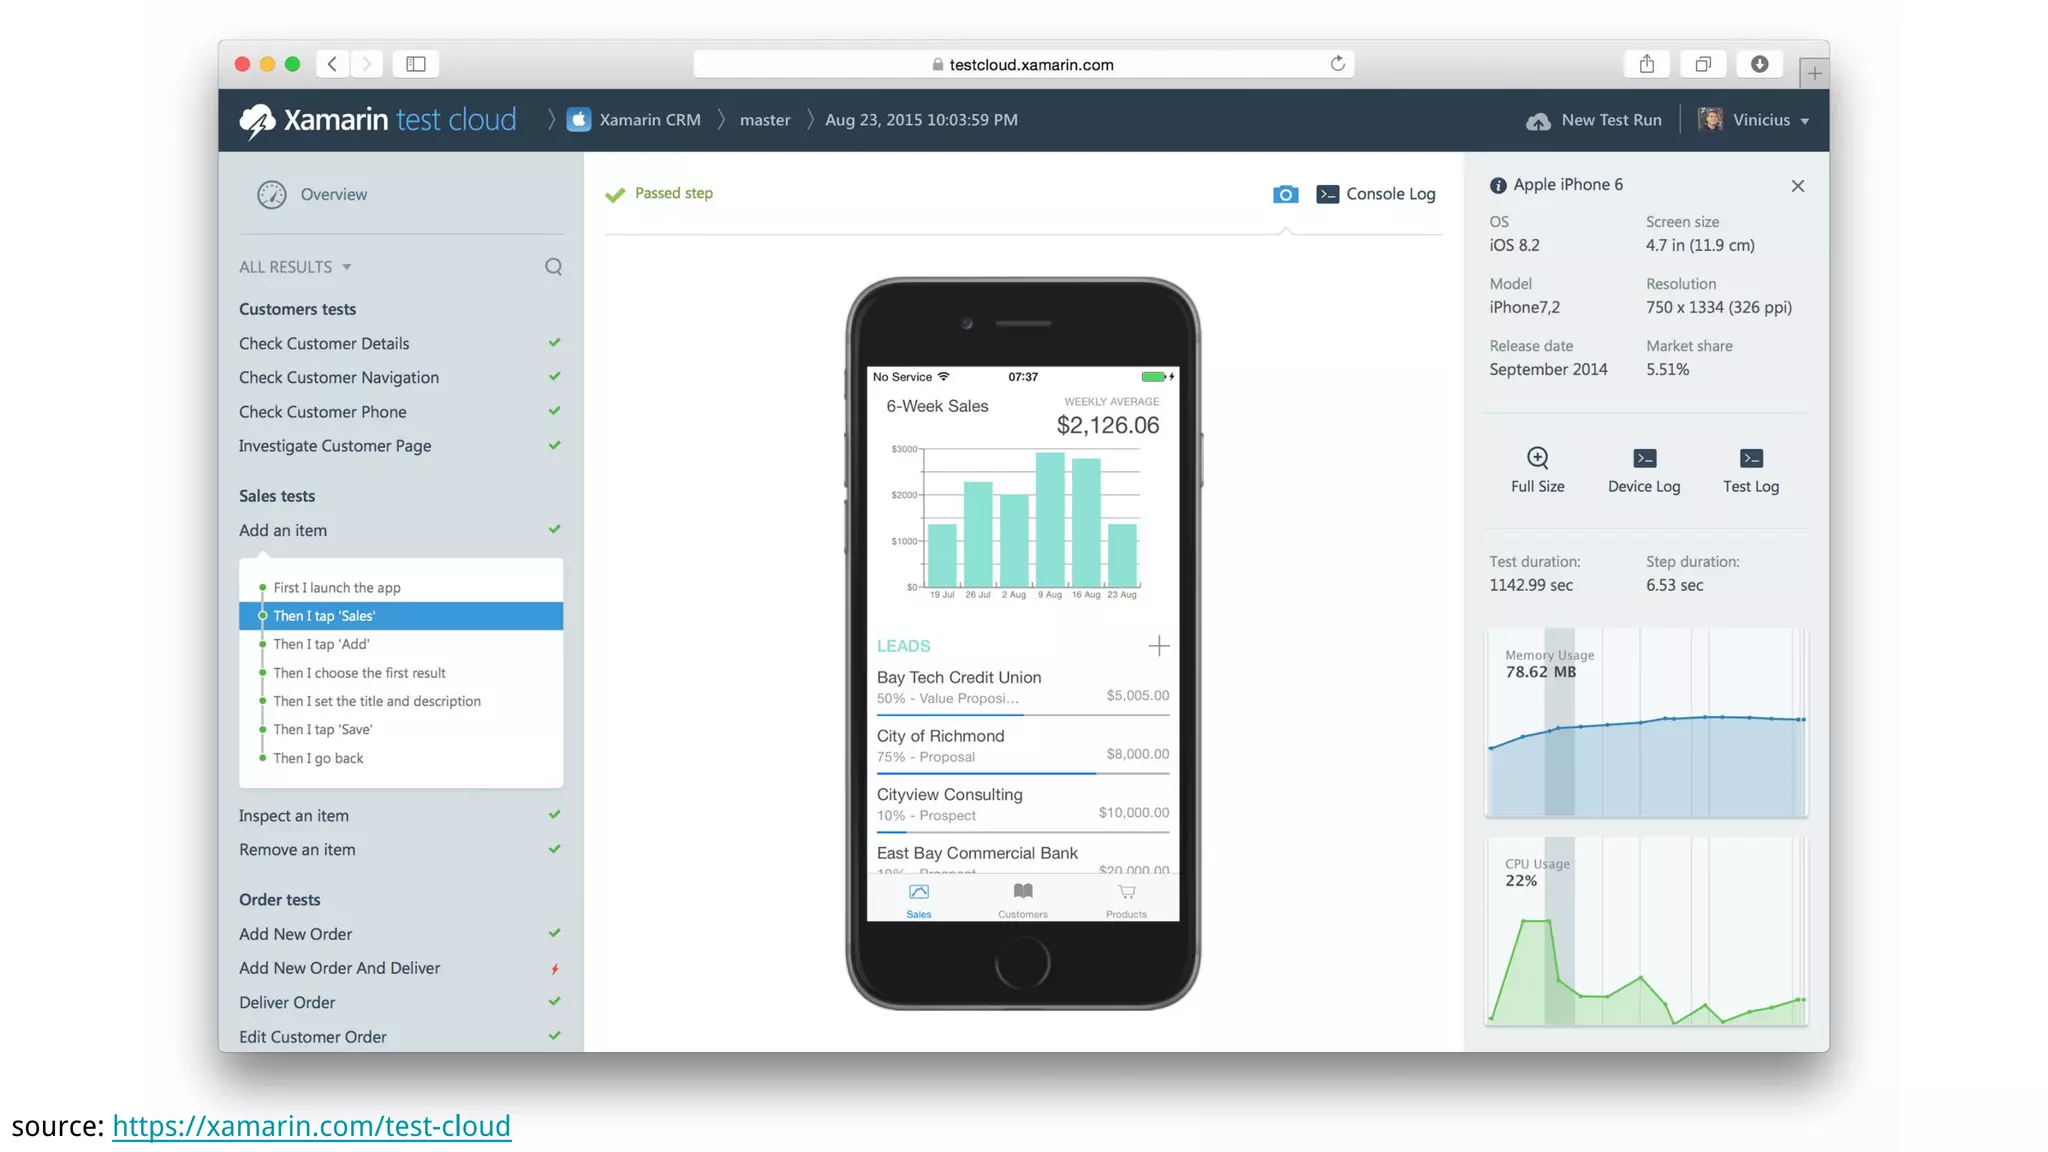2048x1152 pixels.
Task: Click the Safari share icon
Action: (x=1647, y=64)
